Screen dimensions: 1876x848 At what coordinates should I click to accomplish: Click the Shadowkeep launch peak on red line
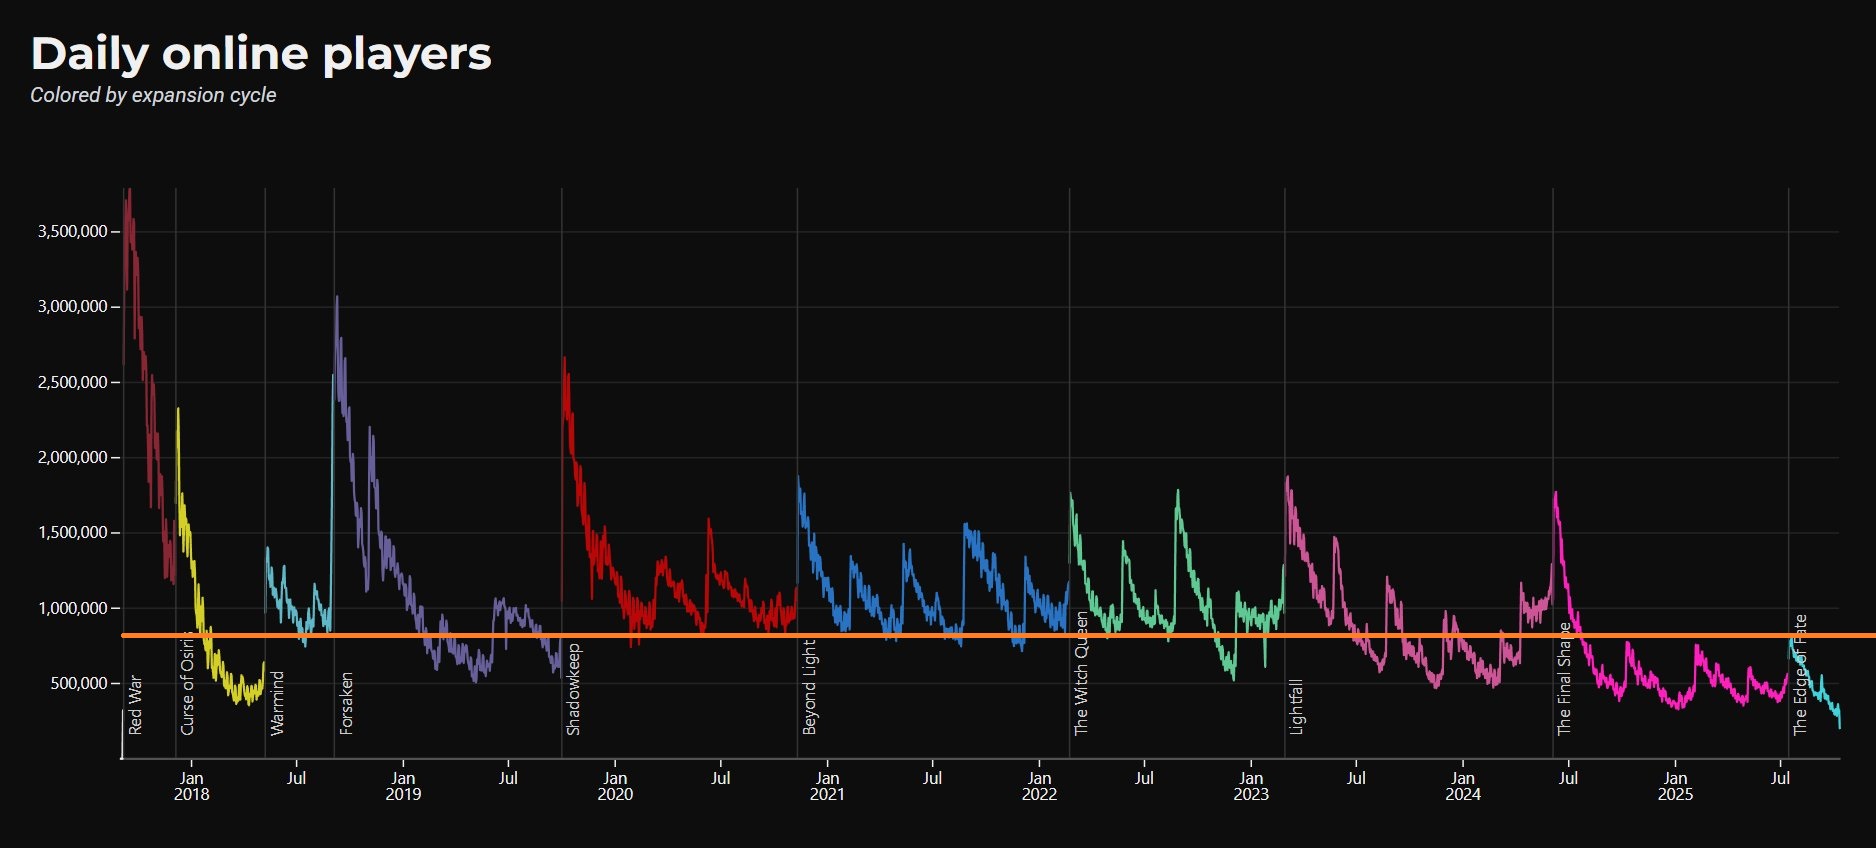[564, 358]
